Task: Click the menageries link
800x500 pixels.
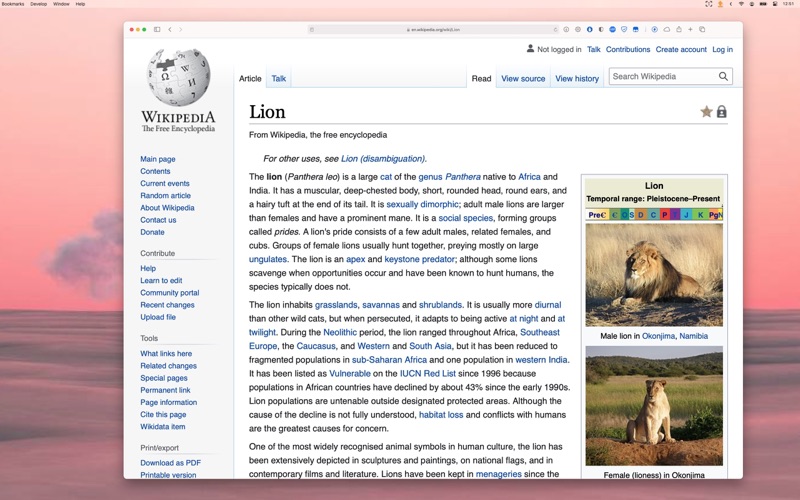Action: coord(498,474)
